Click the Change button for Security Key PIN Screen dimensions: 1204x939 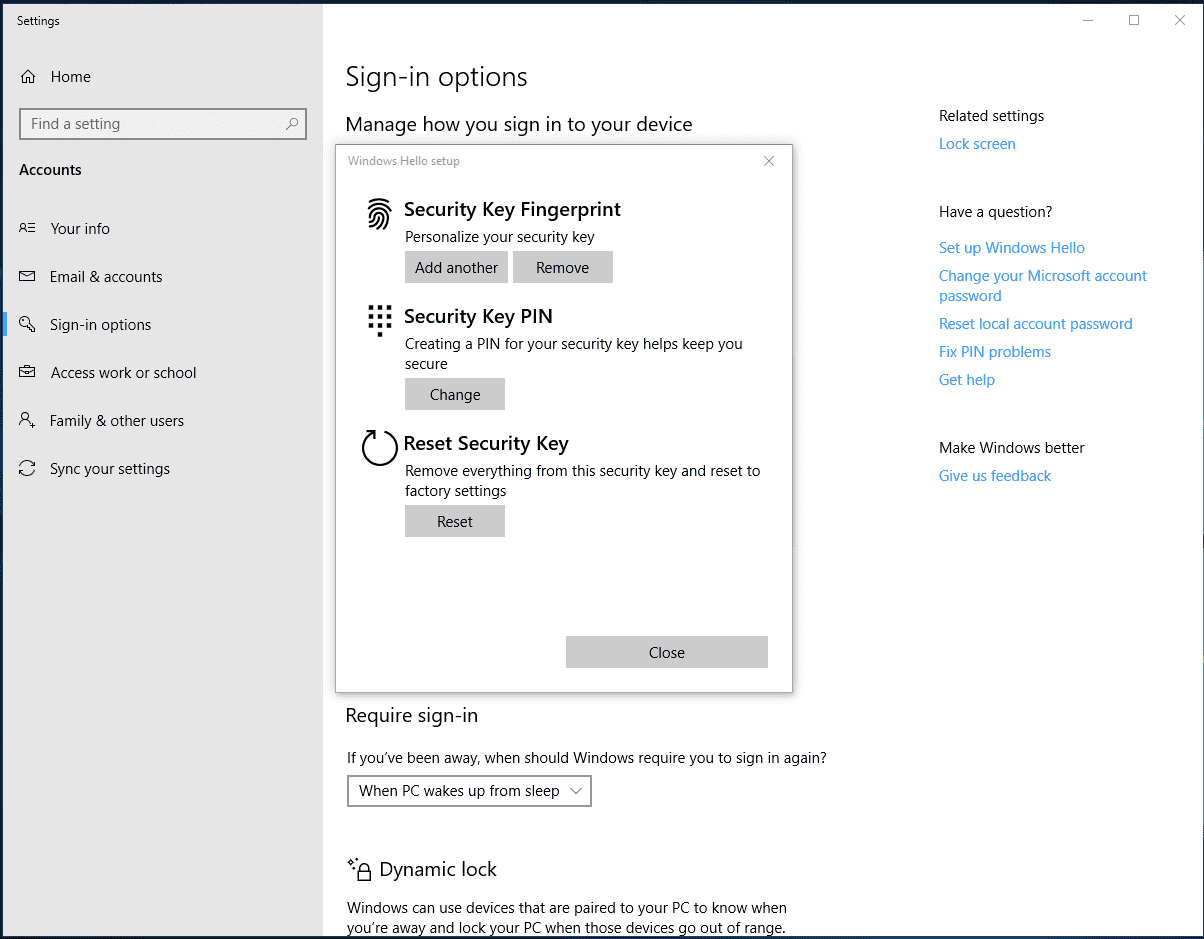click(455, 395)
